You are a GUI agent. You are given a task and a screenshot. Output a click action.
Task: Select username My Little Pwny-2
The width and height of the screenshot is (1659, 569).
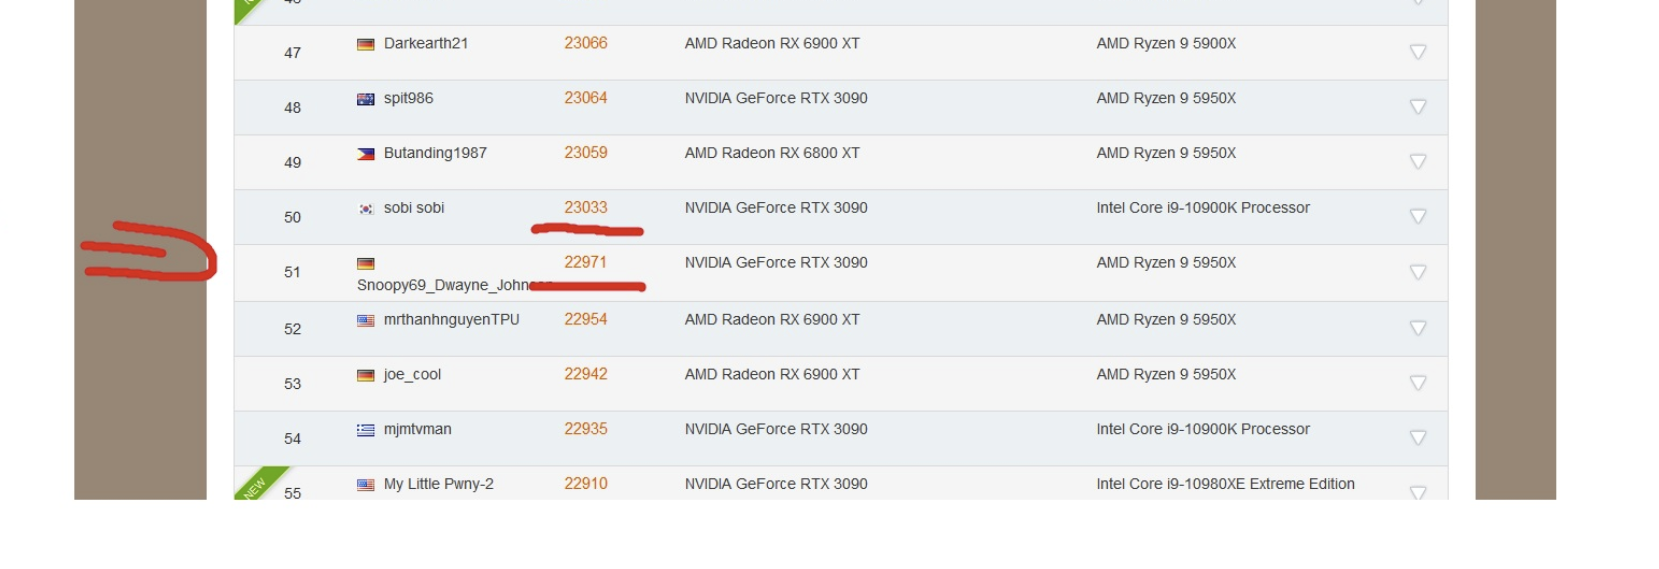(x=439, y=484)
